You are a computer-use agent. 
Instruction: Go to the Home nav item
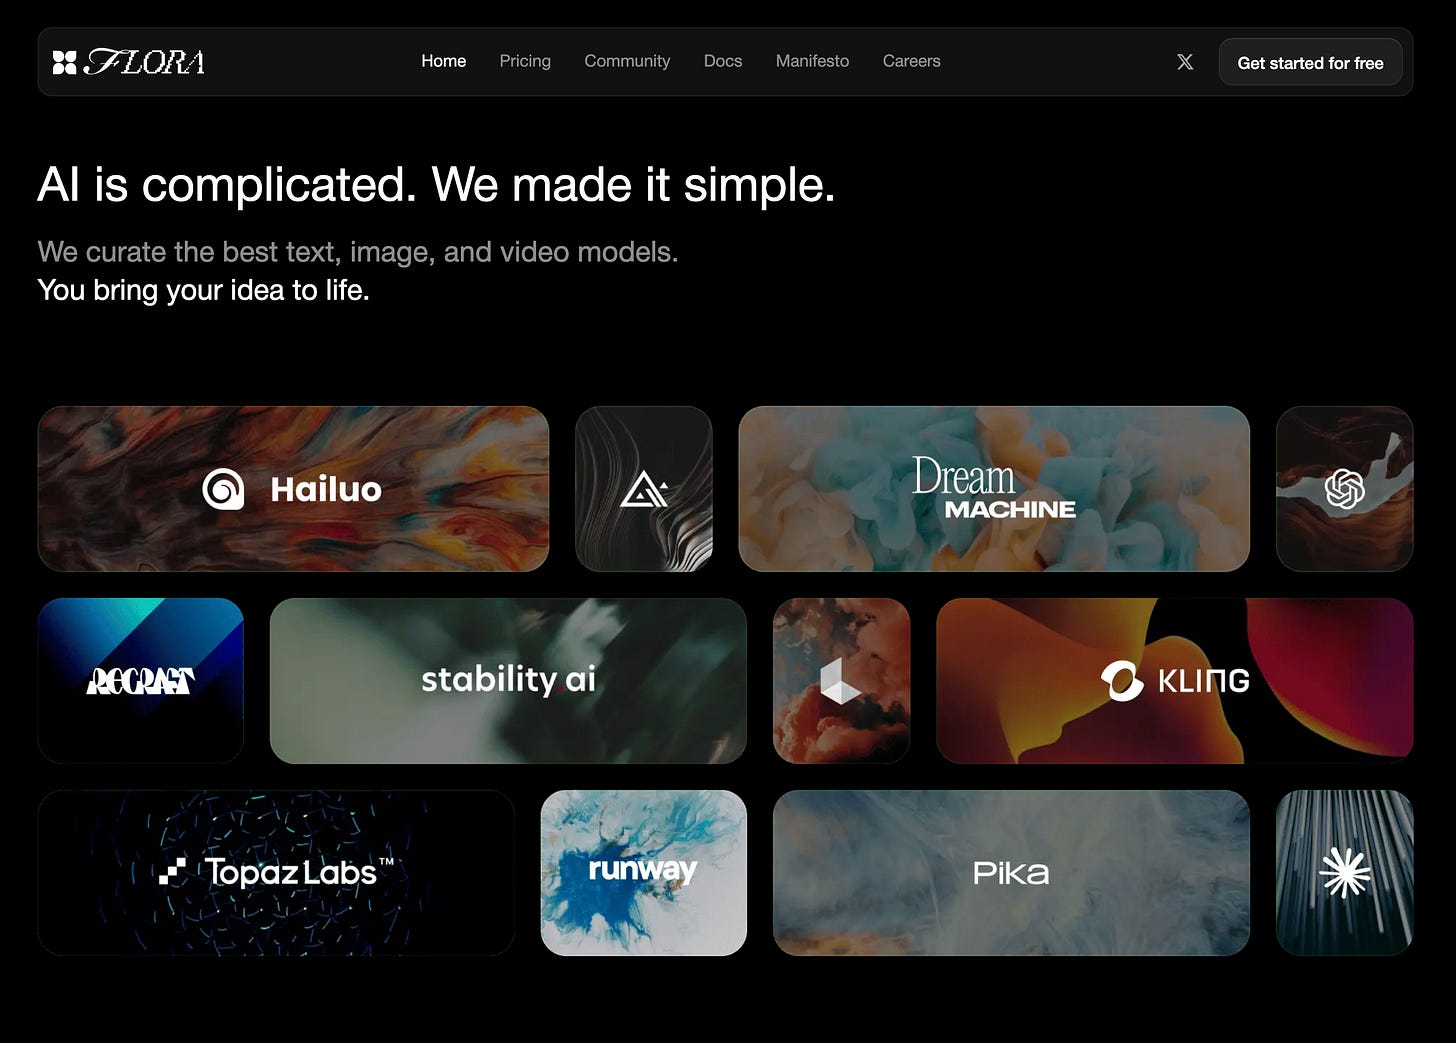tap(443, 61)
